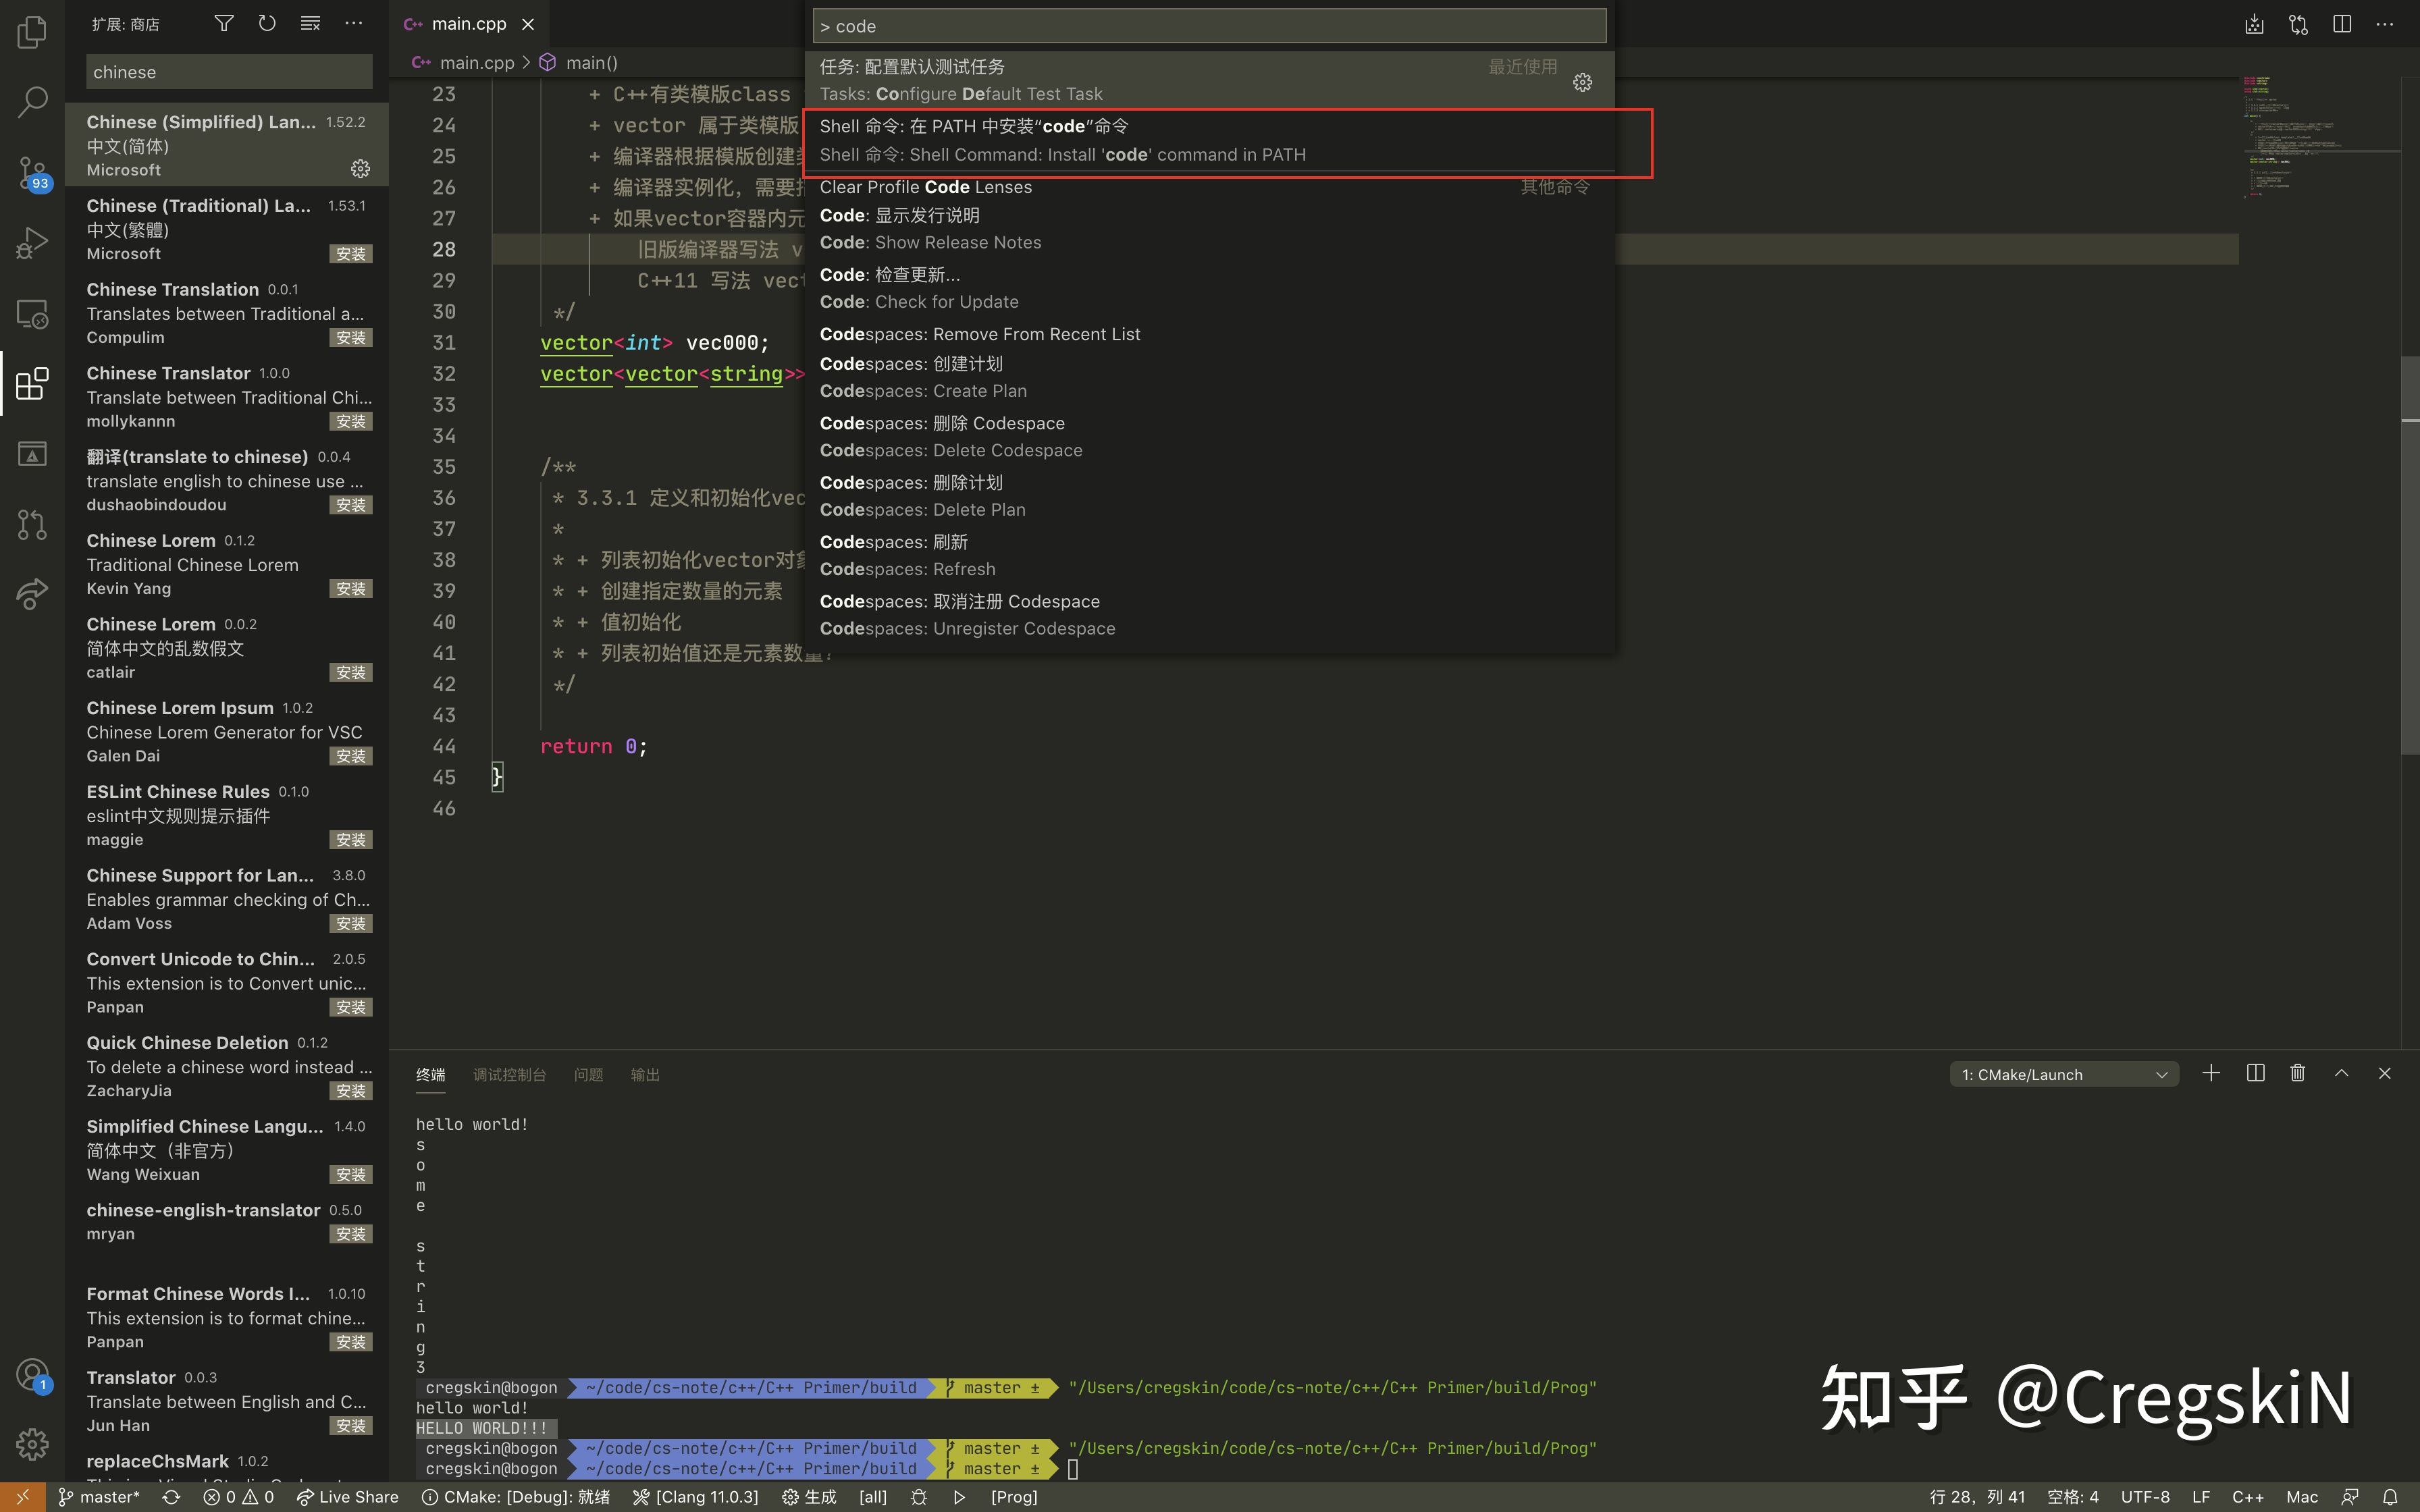
Task: Switch to the 问题 tab
Action: click(x=588, y=1074)
